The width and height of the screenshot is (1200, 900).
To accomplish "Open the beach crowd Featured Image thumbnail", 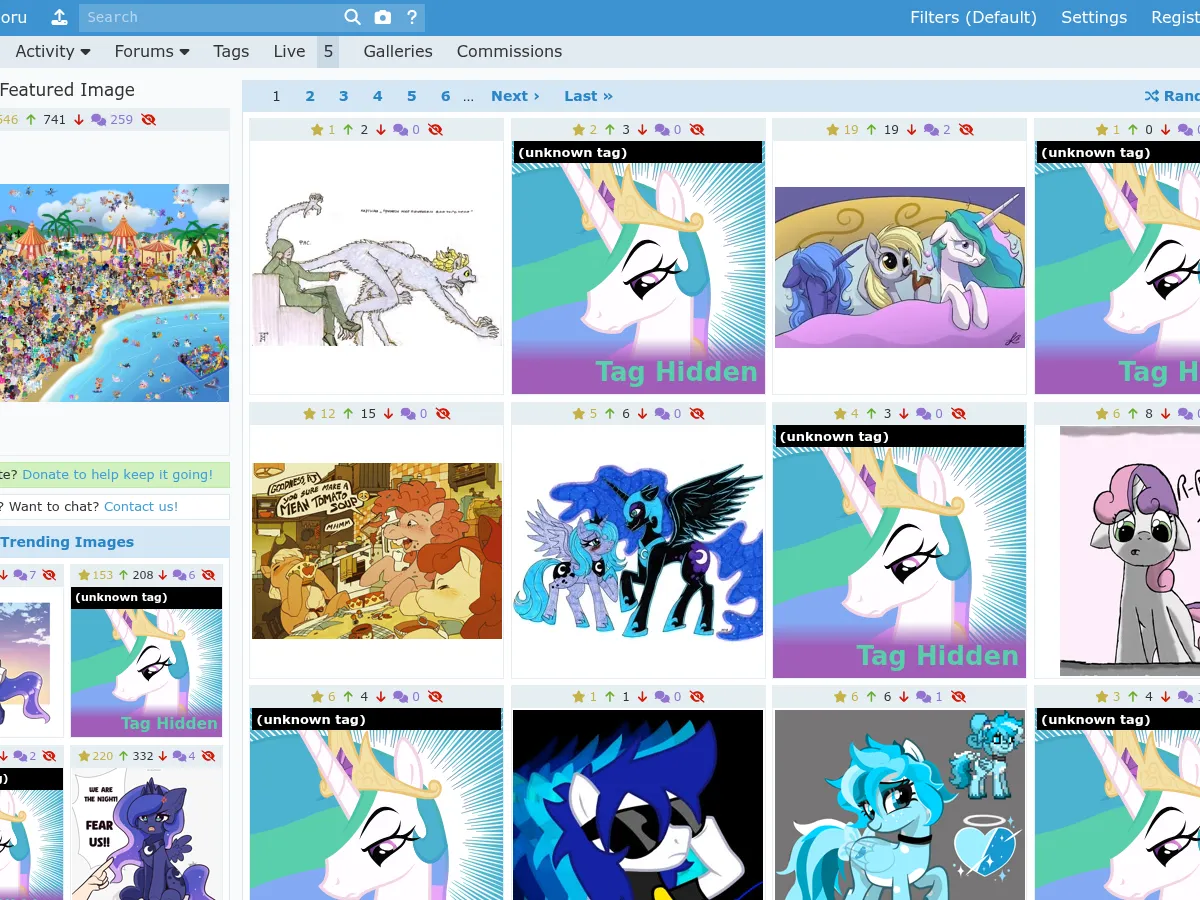I will (114, 293).
